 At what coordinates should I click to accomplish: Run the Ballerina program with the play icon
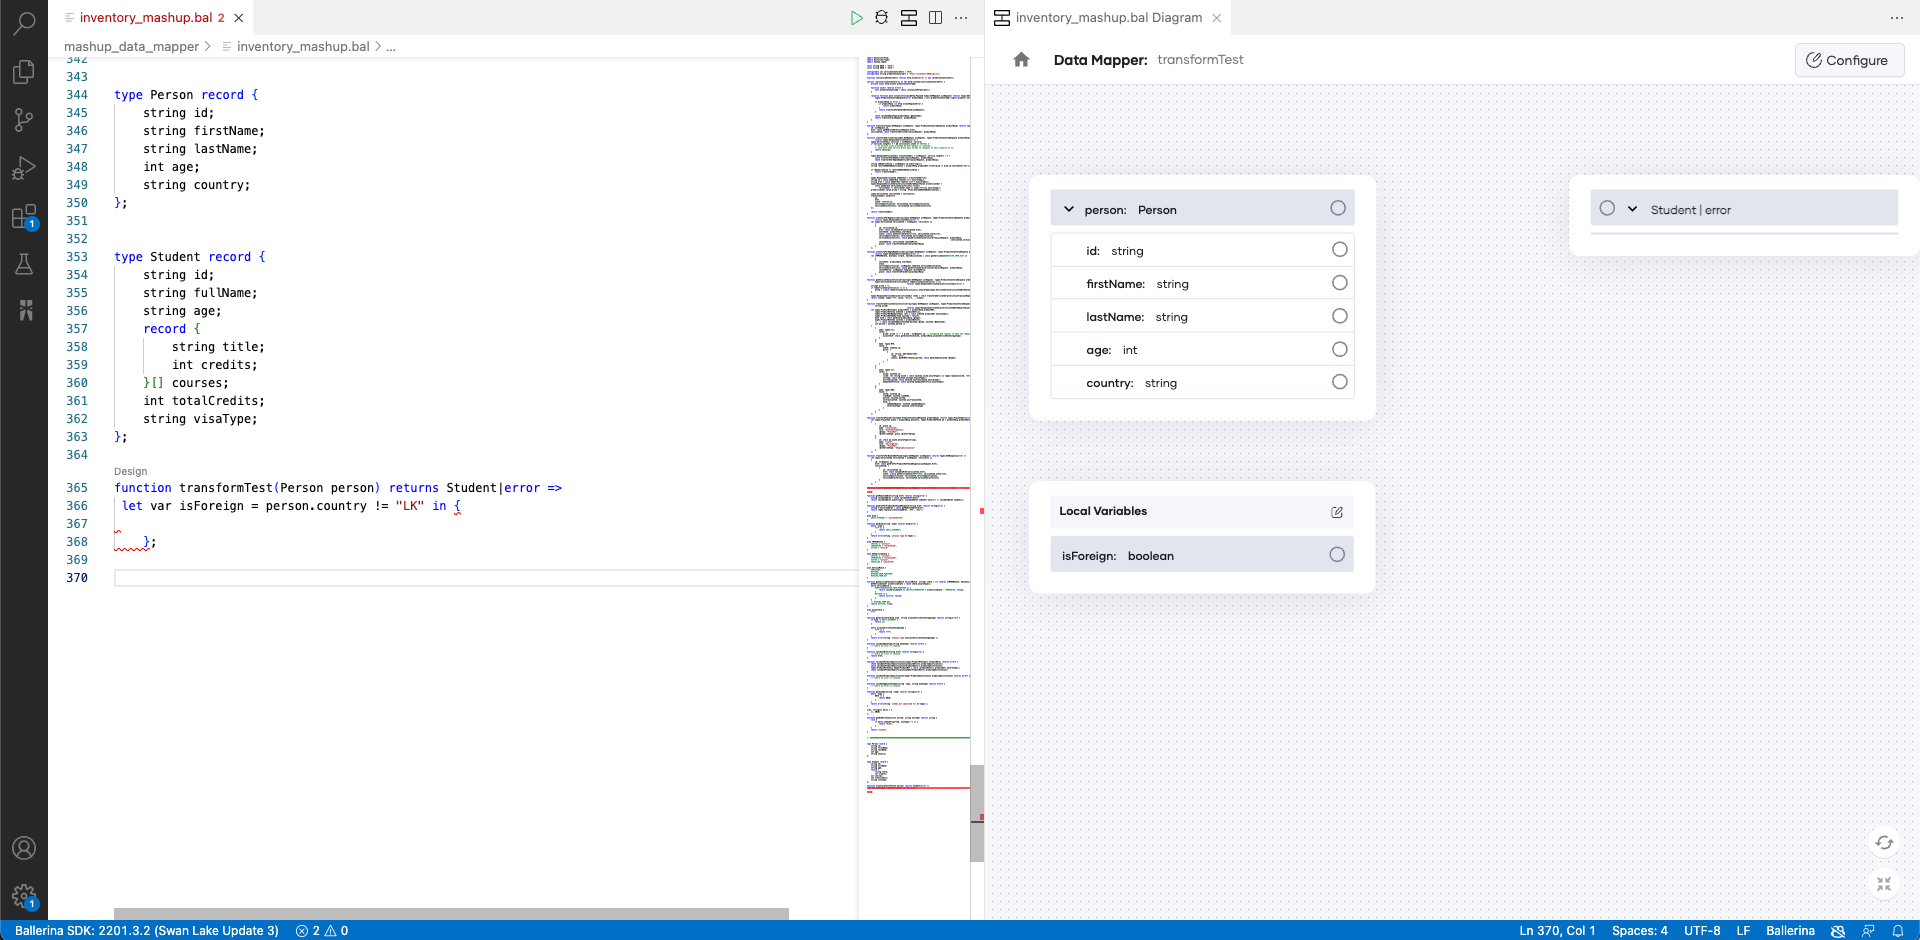click(857, 17)
